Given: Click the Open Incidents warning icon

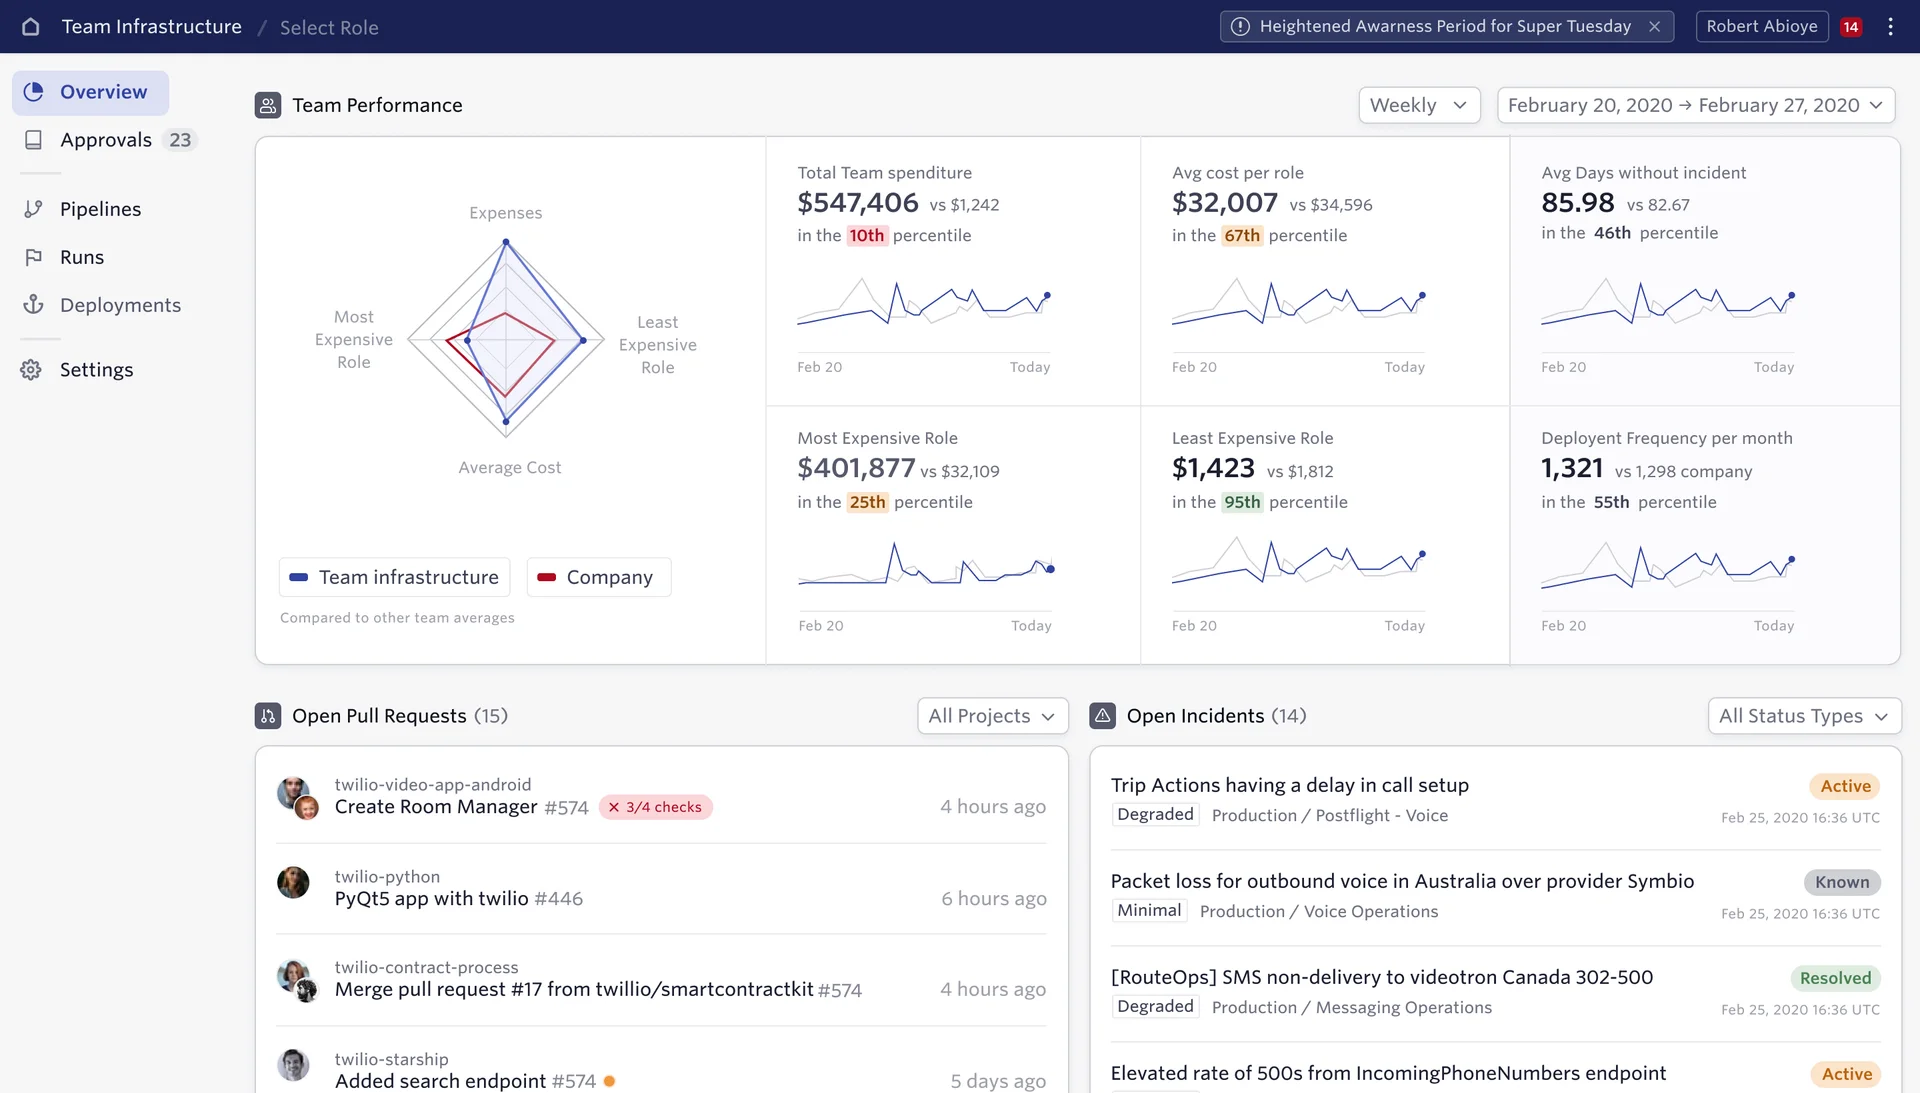Looking at the screenshot, I should (x=1102, y=716).
